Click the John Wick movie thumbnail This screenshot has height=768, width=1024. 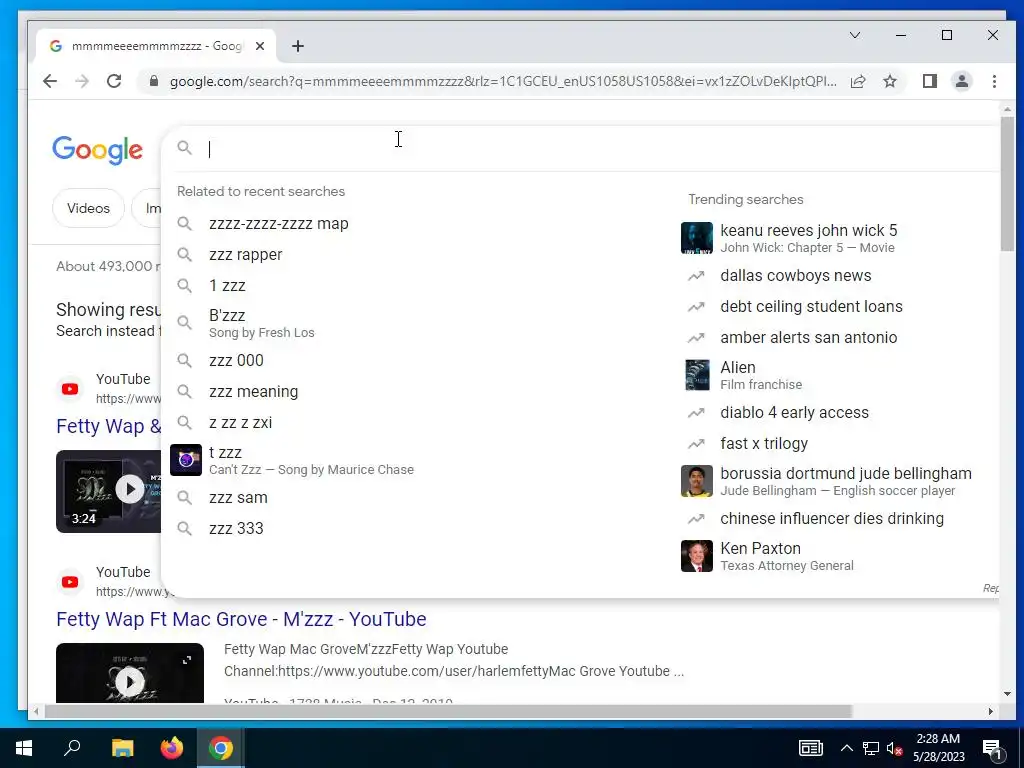(696, 238)
